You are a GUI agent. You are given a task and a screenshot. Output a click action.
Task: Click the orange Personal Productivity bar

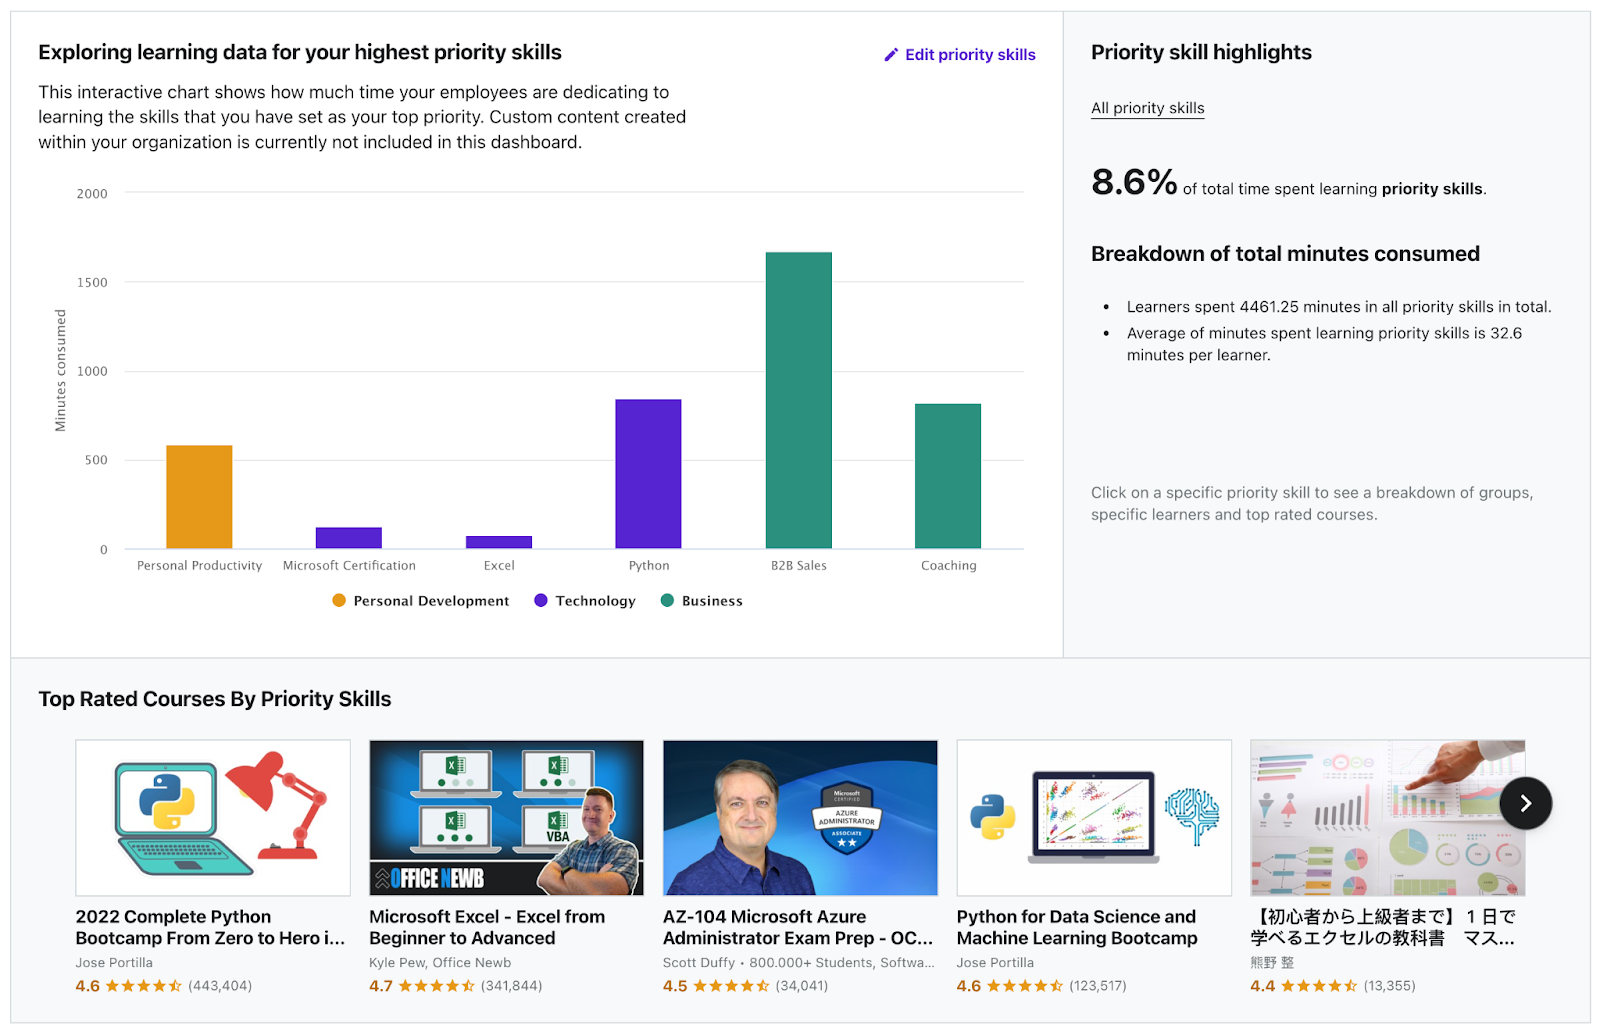pos(199,496)
